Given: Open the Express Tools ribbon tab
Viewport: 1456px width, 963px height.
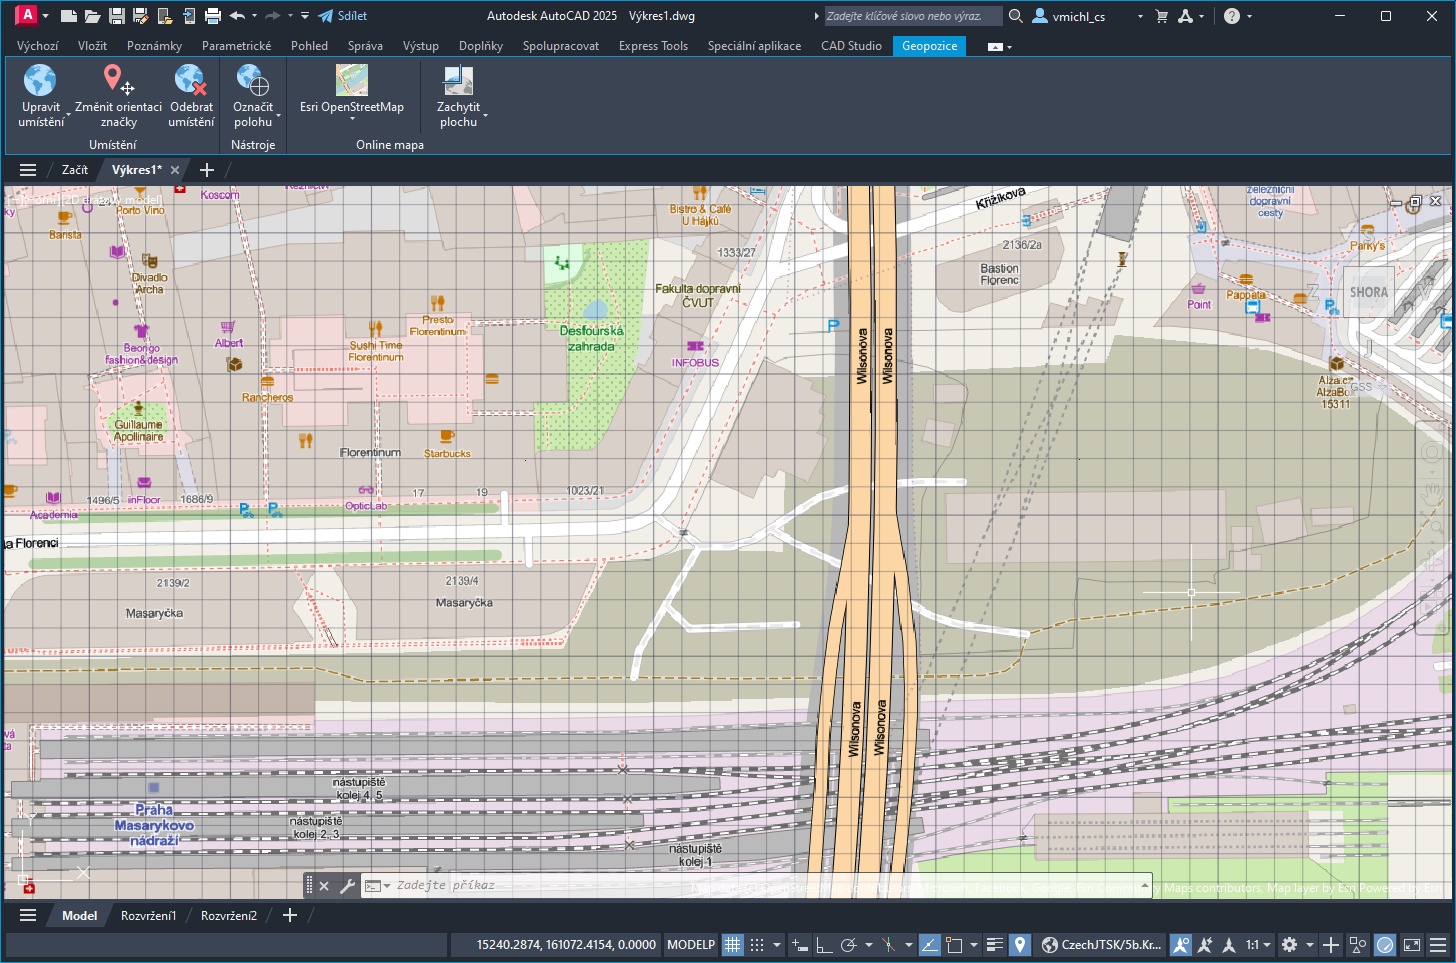Looking at the screenshot, I should coord(653,46).
